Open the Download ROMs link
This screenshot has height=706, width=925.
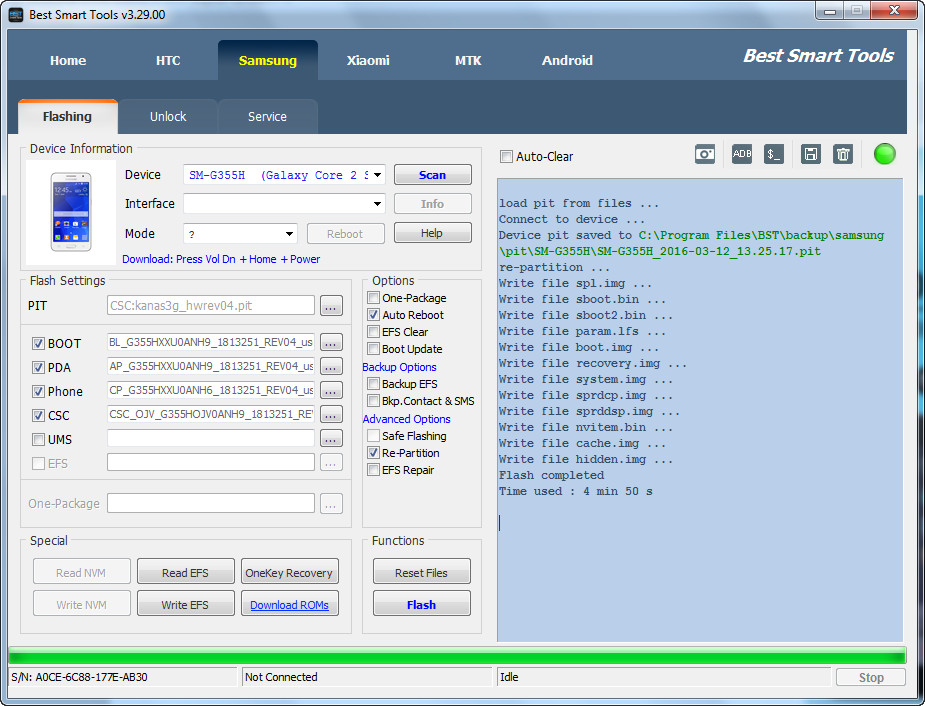(289, 605)
